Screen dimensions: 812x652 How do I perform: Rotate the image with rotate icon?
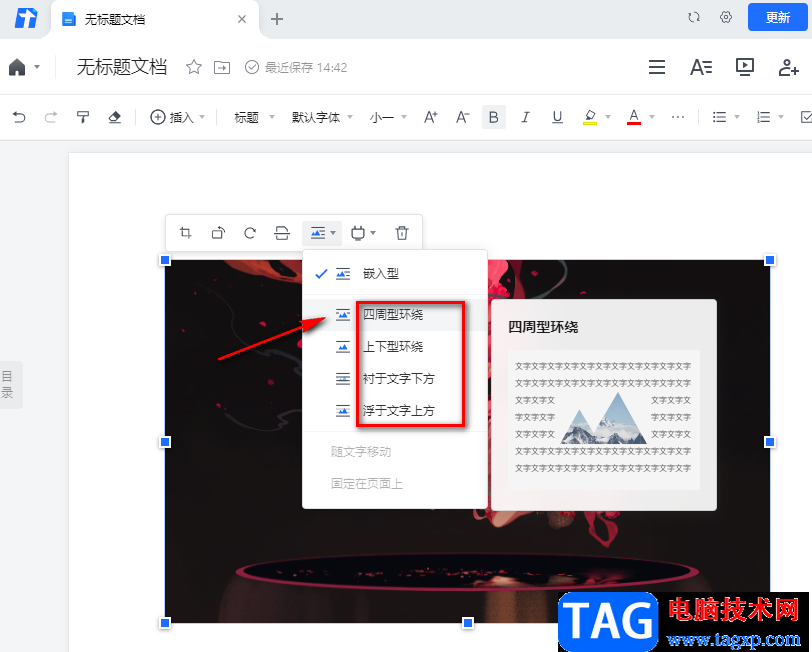(218, 233)
